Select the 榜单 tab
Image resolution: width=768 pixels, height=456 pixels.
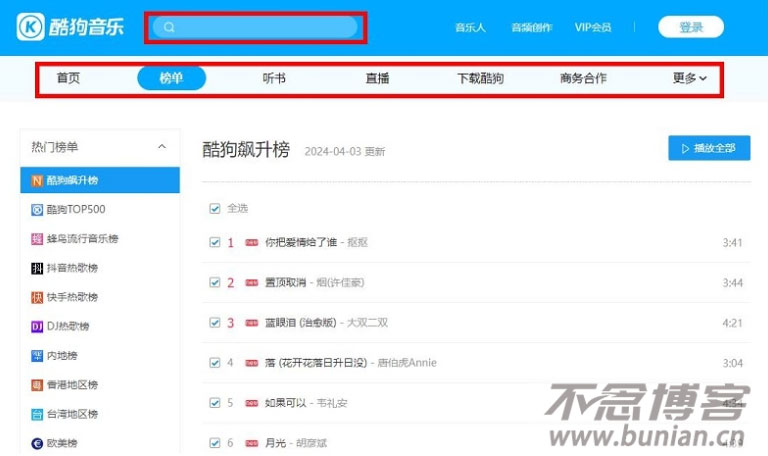coord(171,78)
